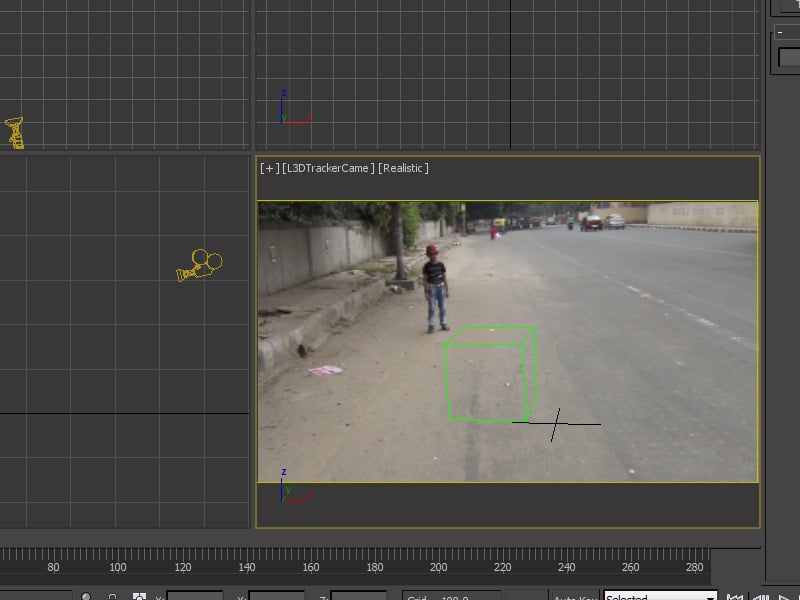Select the green wireframe box in camera view
The height and width of the screenshot is (600, 800).
(490, 374)
